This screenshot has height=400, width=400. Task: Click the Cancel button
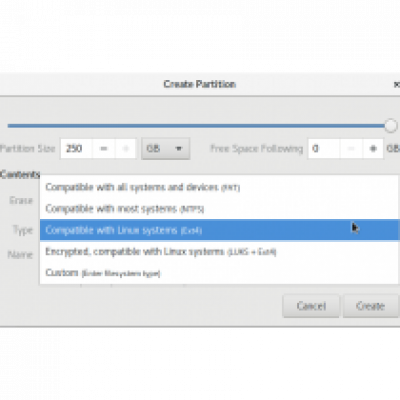point(311,306)
